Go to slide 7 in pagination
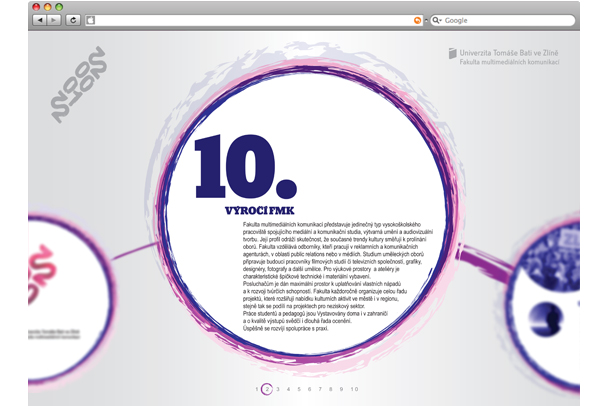 [x=320, y=388]
